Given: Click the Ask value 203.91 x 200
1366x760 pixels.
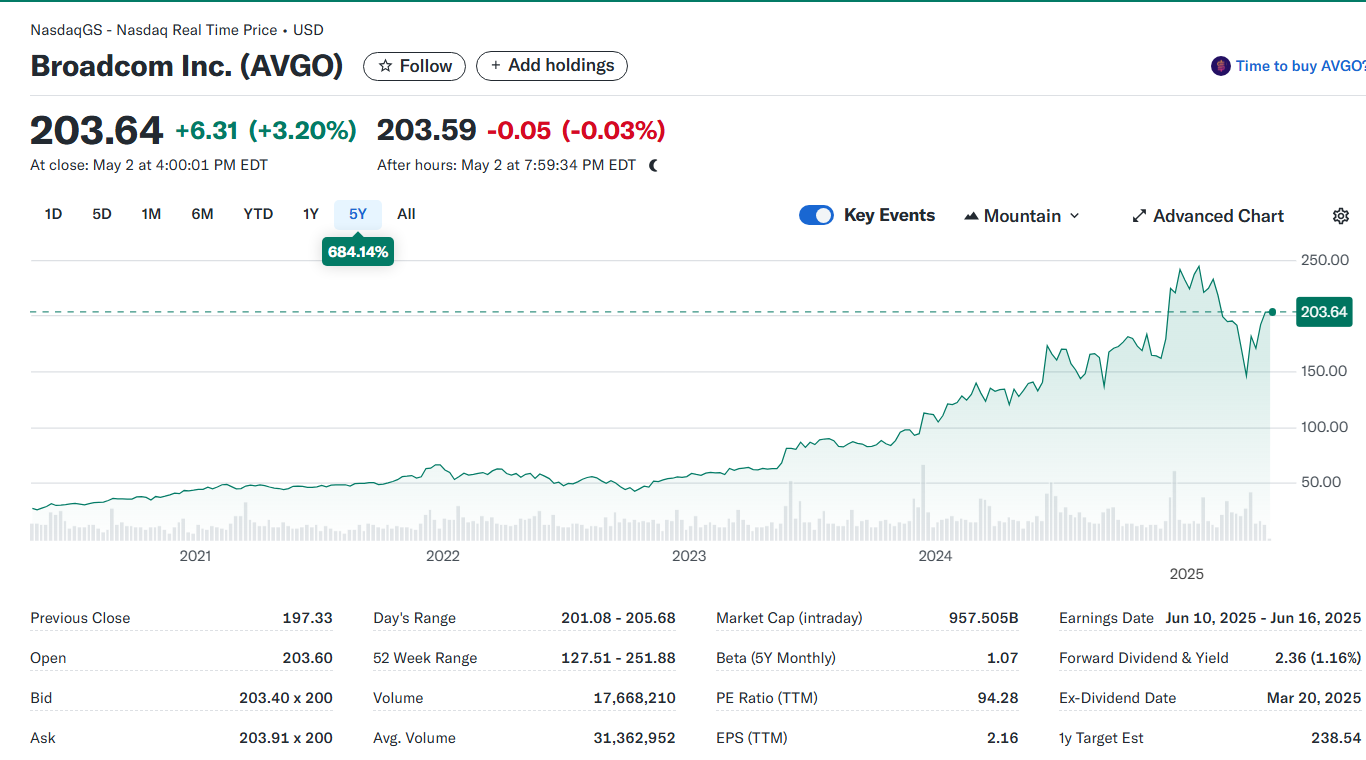Looking at the screenshot, I should 286,738.
